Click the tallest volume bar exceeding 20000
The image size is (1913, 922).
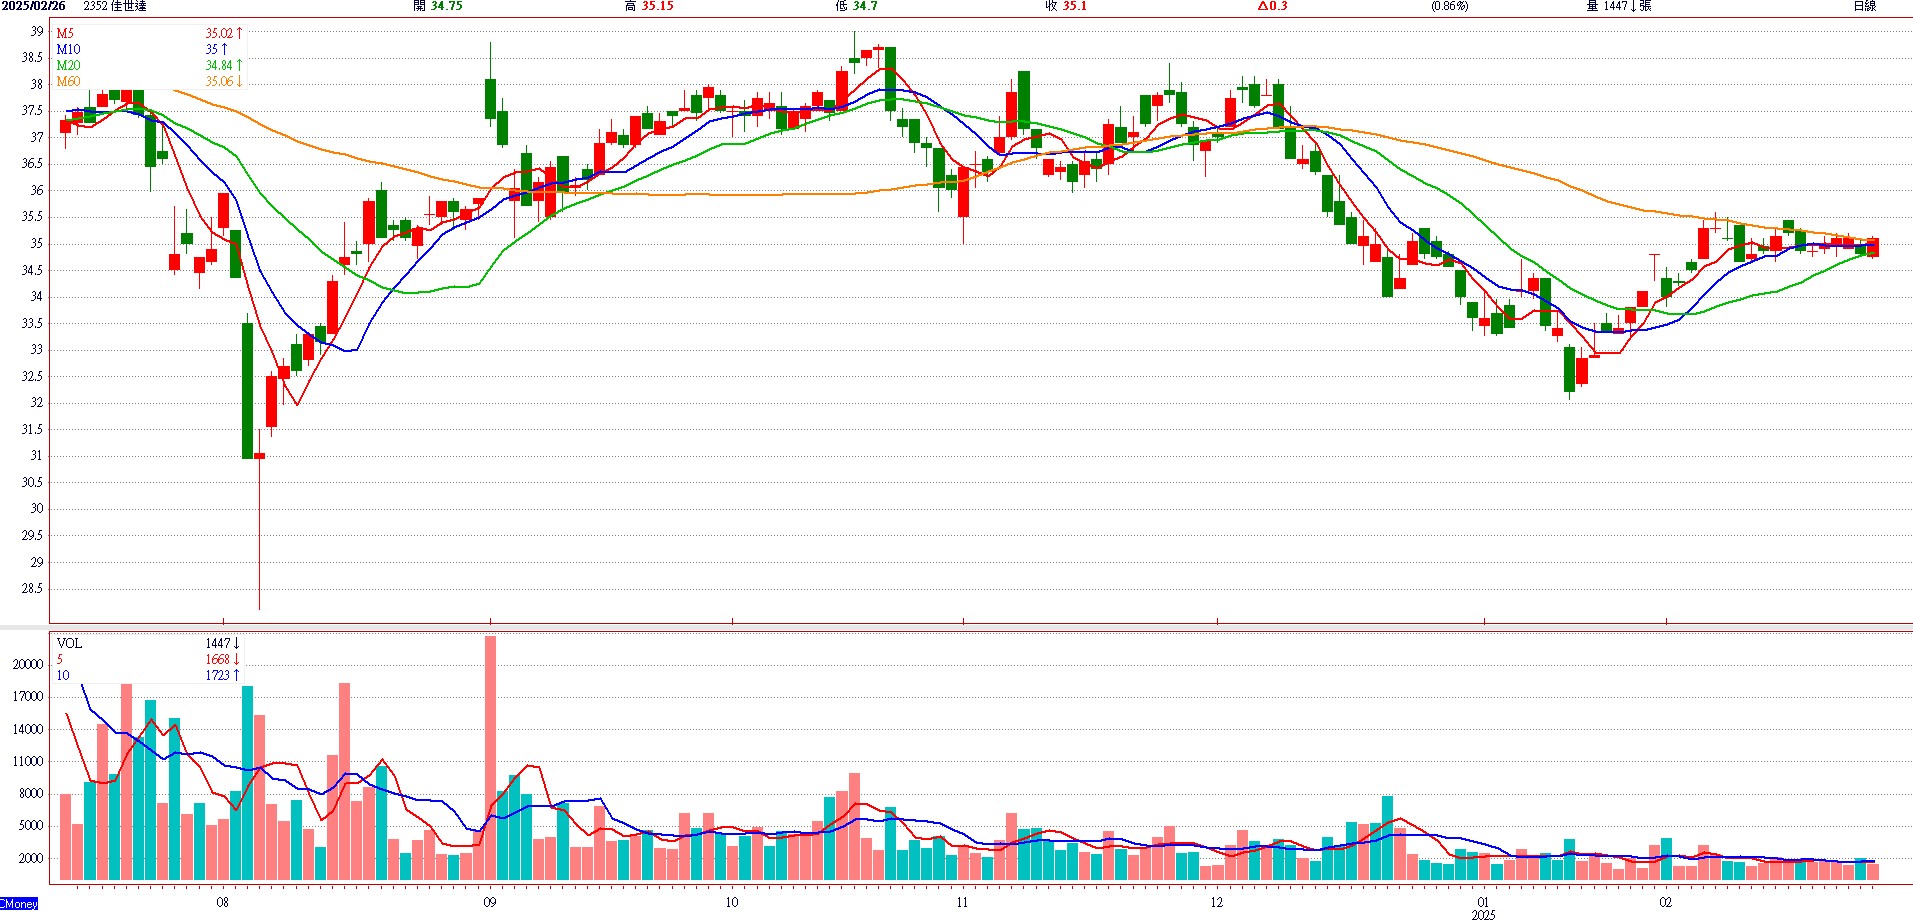(x=490, y=758)
